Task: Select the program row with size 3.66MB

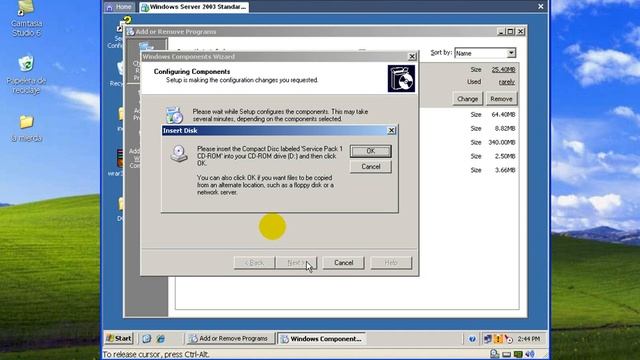Action: point(469,170)
